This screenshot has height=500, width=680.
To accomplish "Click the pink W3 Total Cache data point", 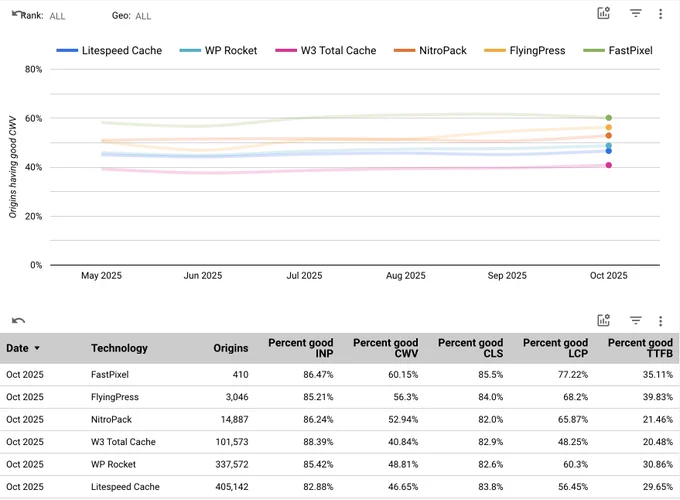I will (608, 165).
